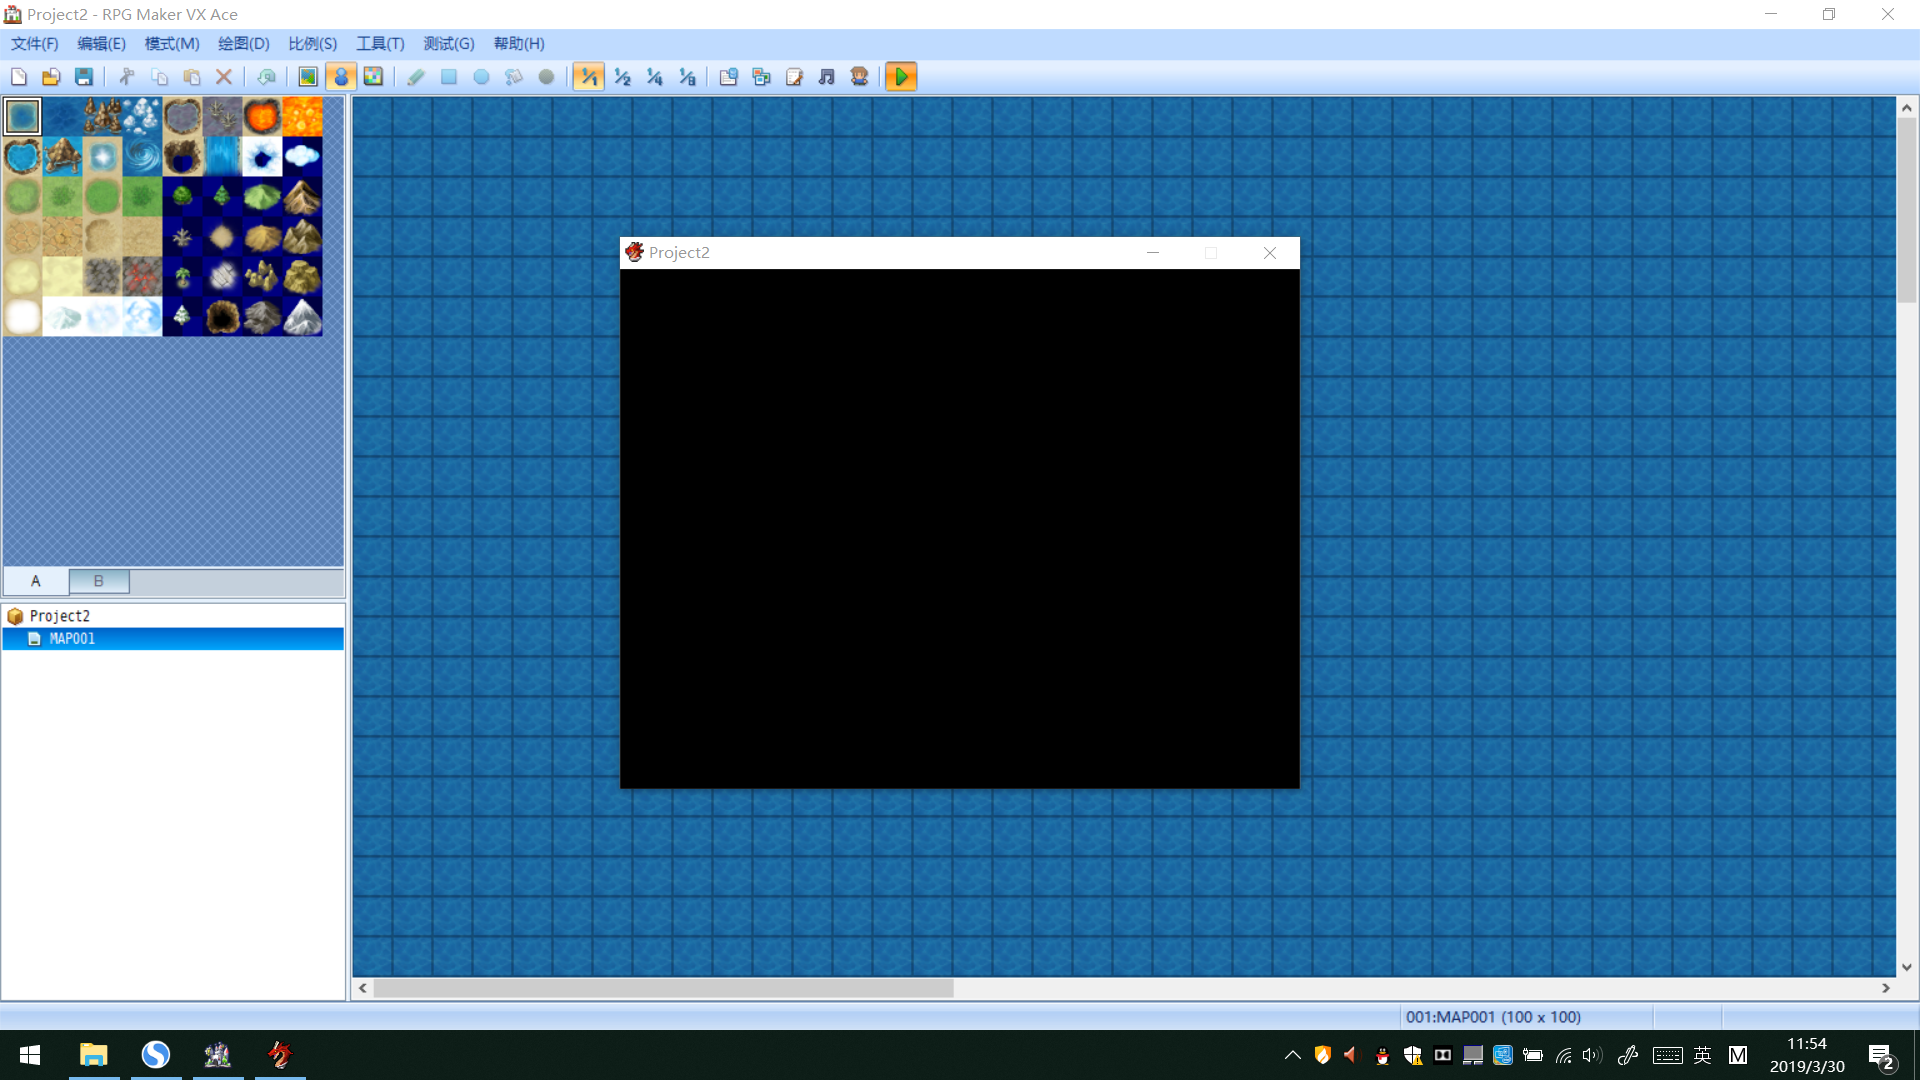The image size is (1920, 1080).
Task: Click the Undo arrow icon
Action: point(266,77)
